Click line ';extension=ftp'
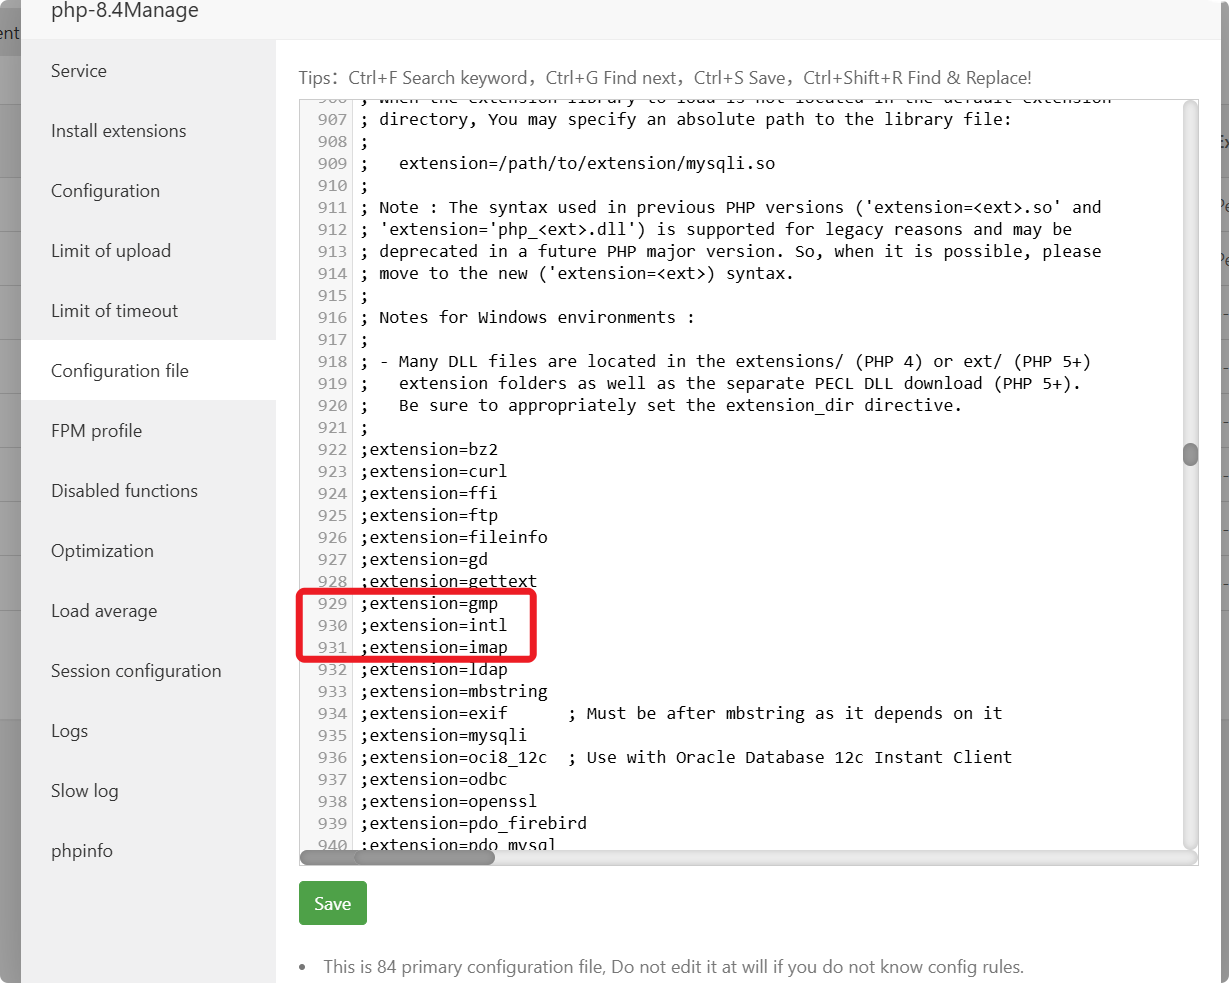Screen dimensions: 1229x983 click(x=429, y=515)
